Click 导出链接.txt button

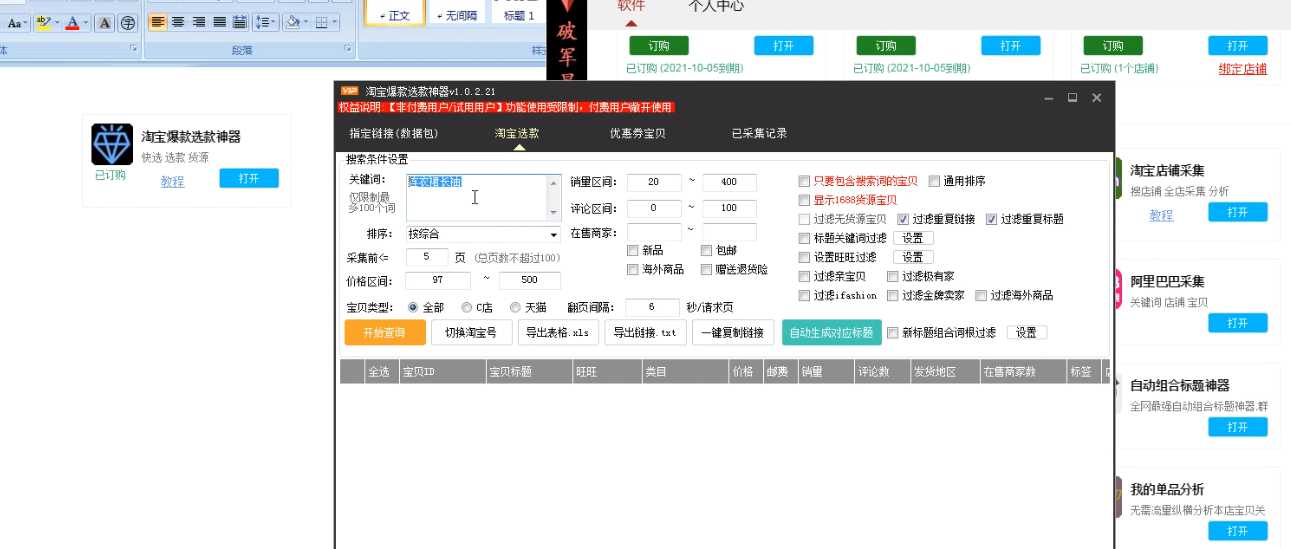pyautogui.click(x=644, y=333)
